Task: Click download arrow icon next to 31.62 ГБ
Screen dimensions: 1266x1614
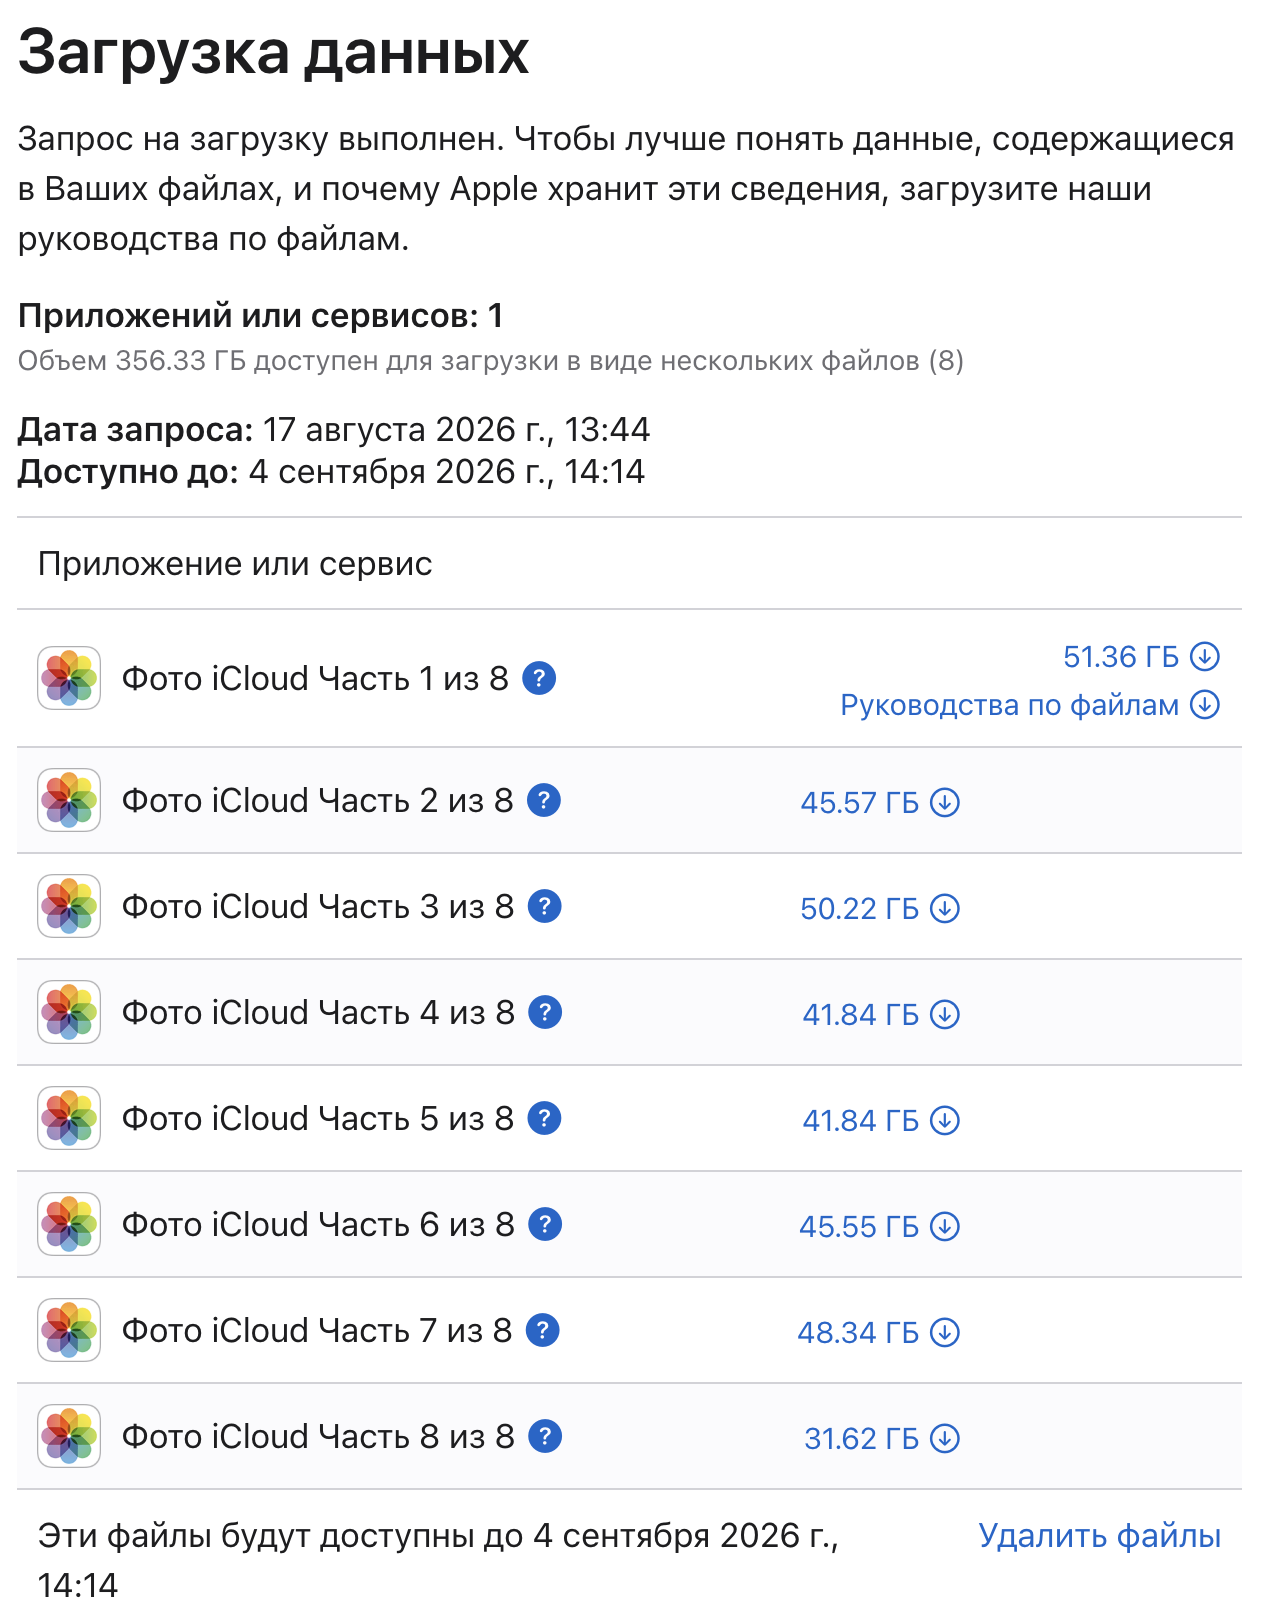Action: point(945,1438)
